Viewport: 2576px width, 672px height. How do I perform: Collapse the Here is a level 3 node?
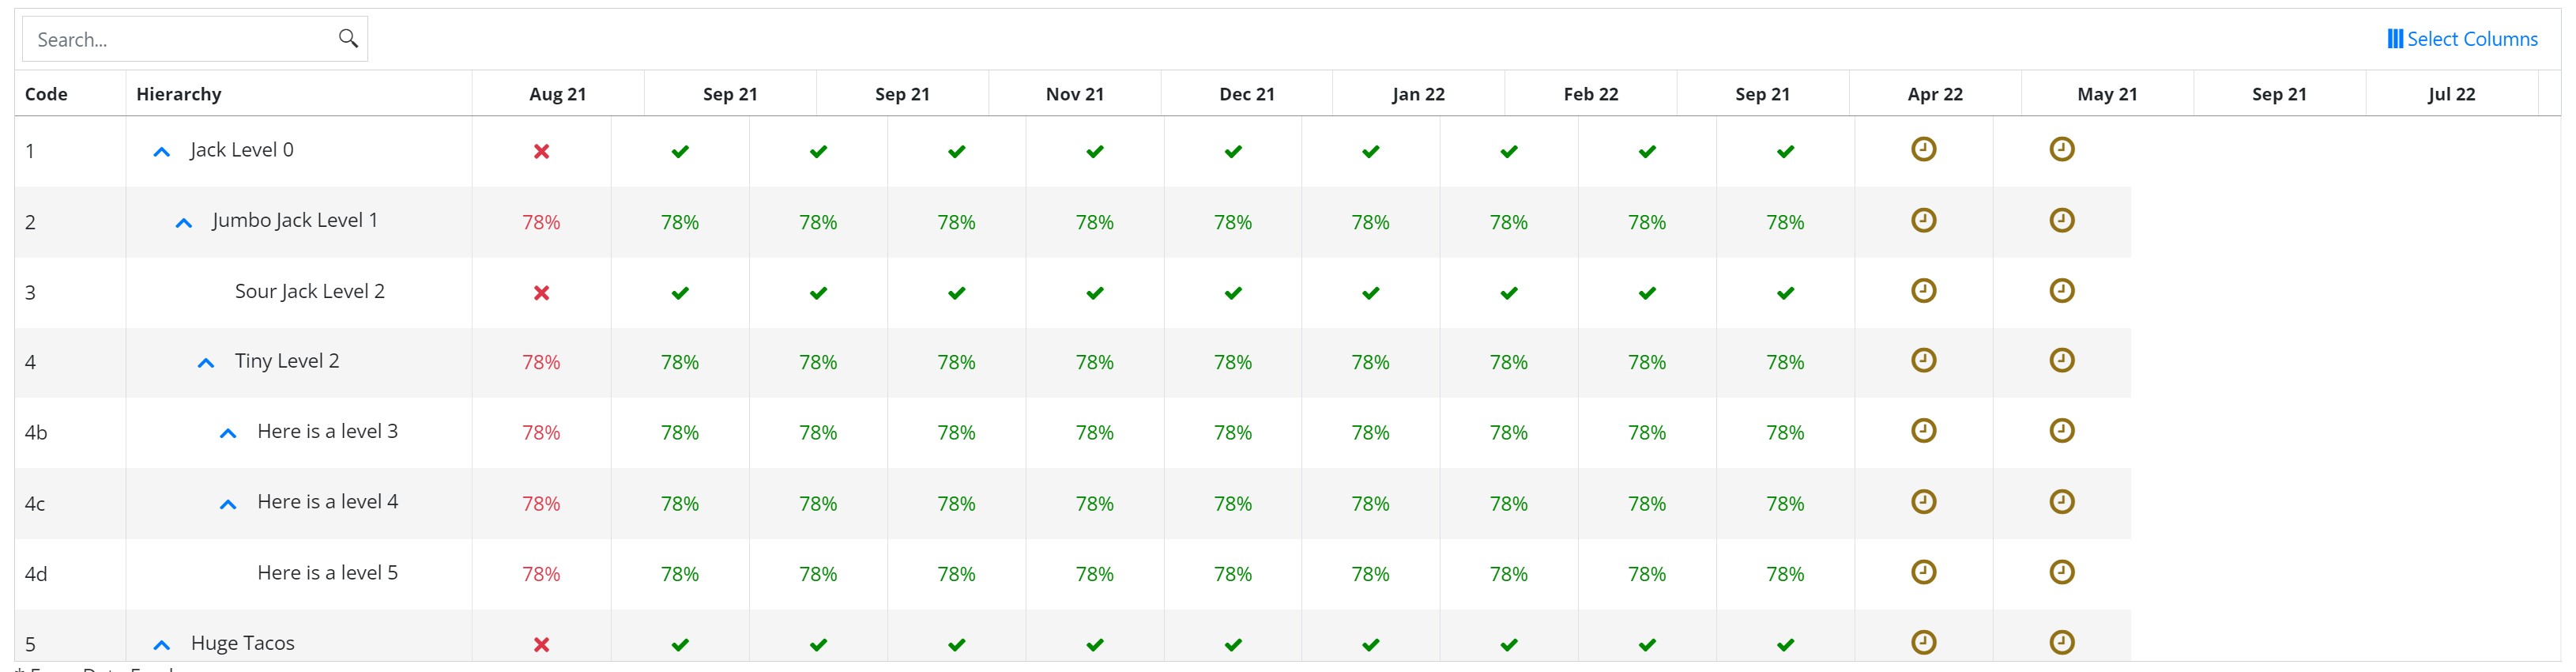point(228,434)
